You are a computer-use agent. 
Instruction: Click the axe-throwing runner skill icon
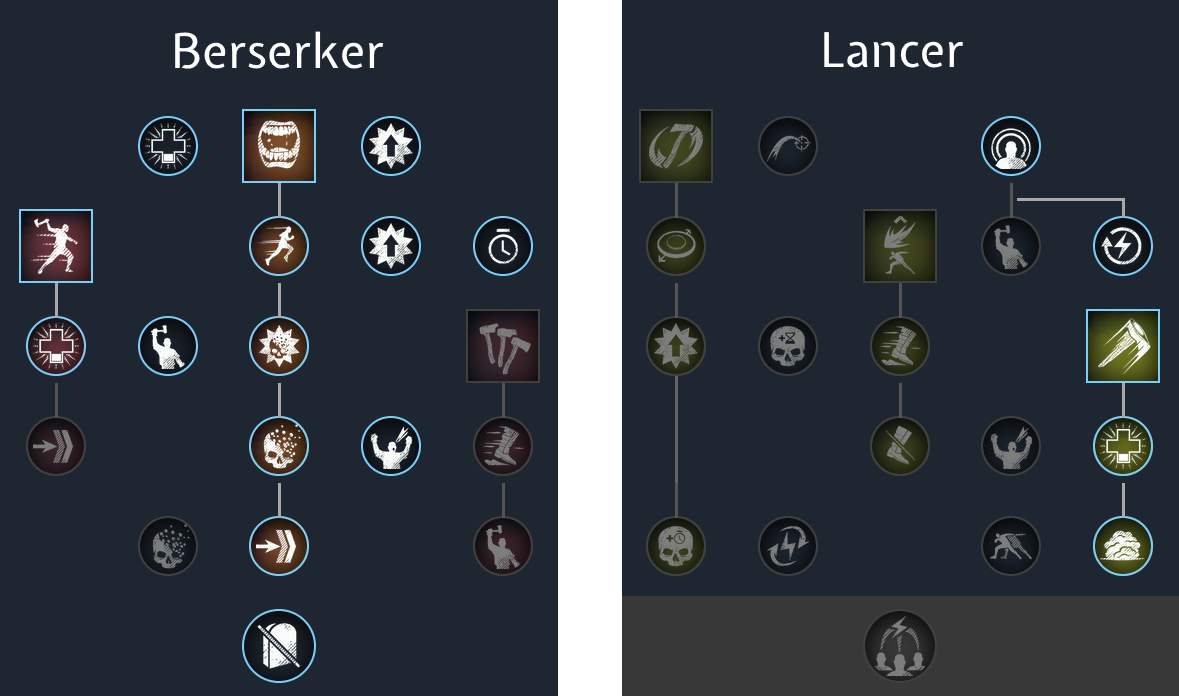tap(56, 246)
